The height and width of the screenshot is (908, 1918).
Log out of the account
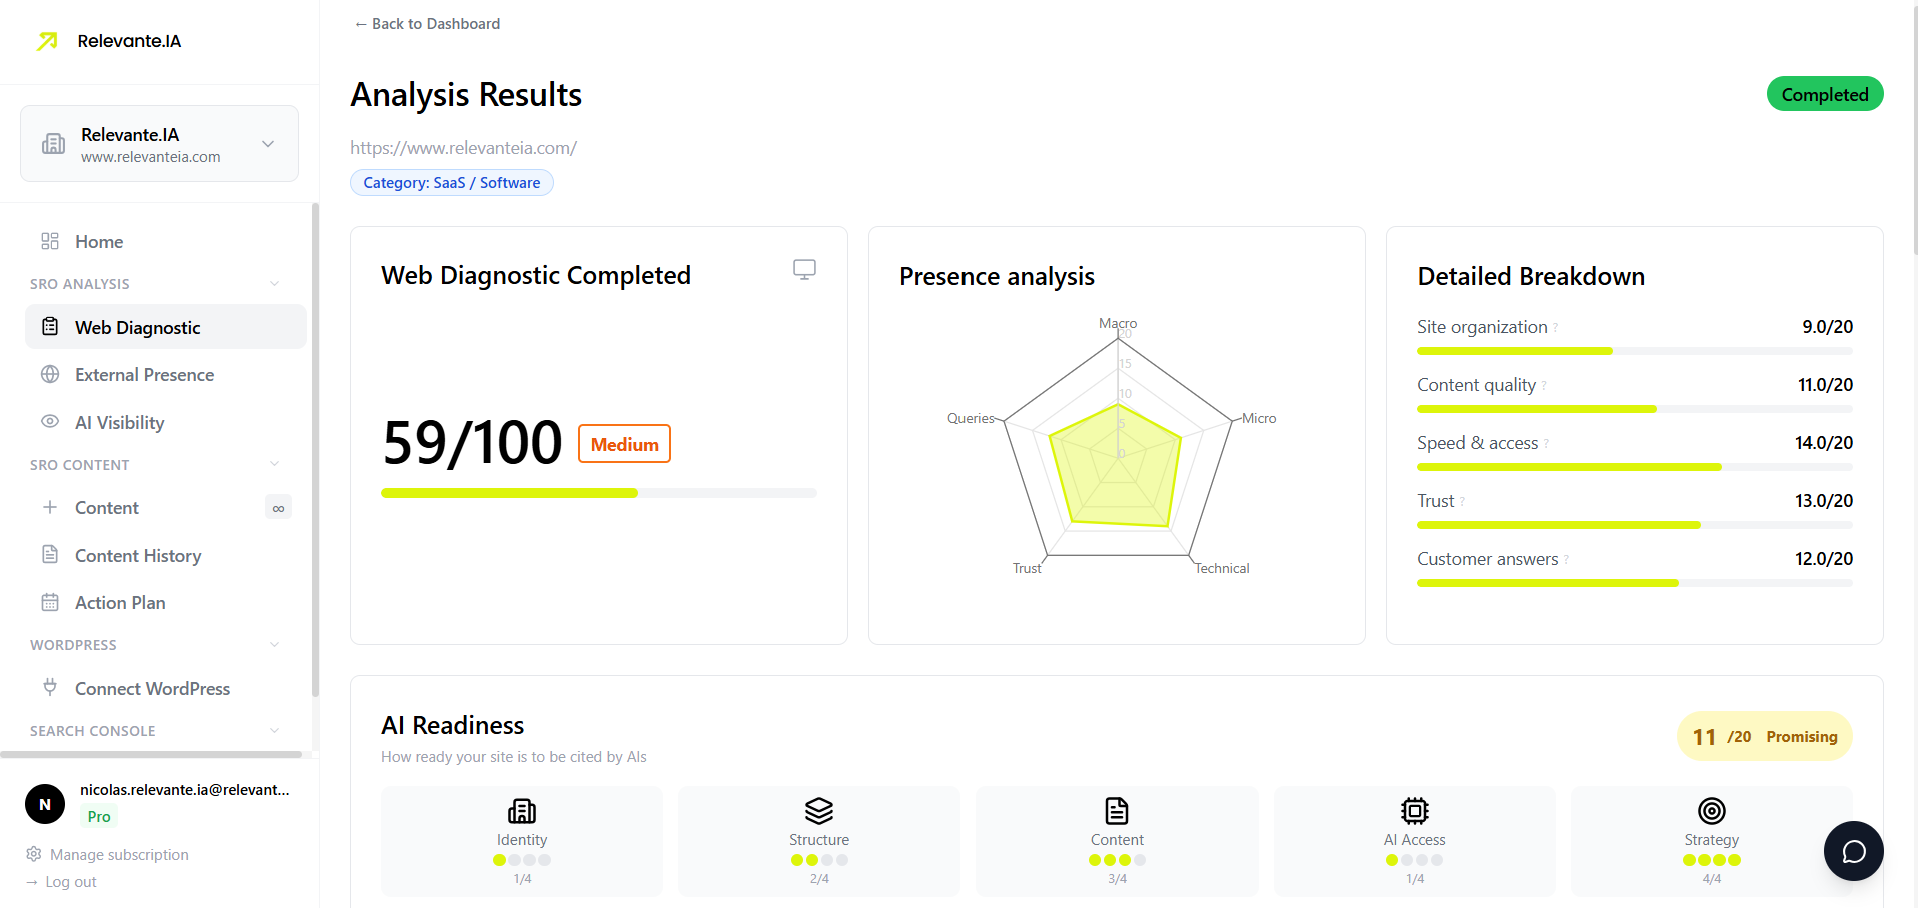[70, 881]
